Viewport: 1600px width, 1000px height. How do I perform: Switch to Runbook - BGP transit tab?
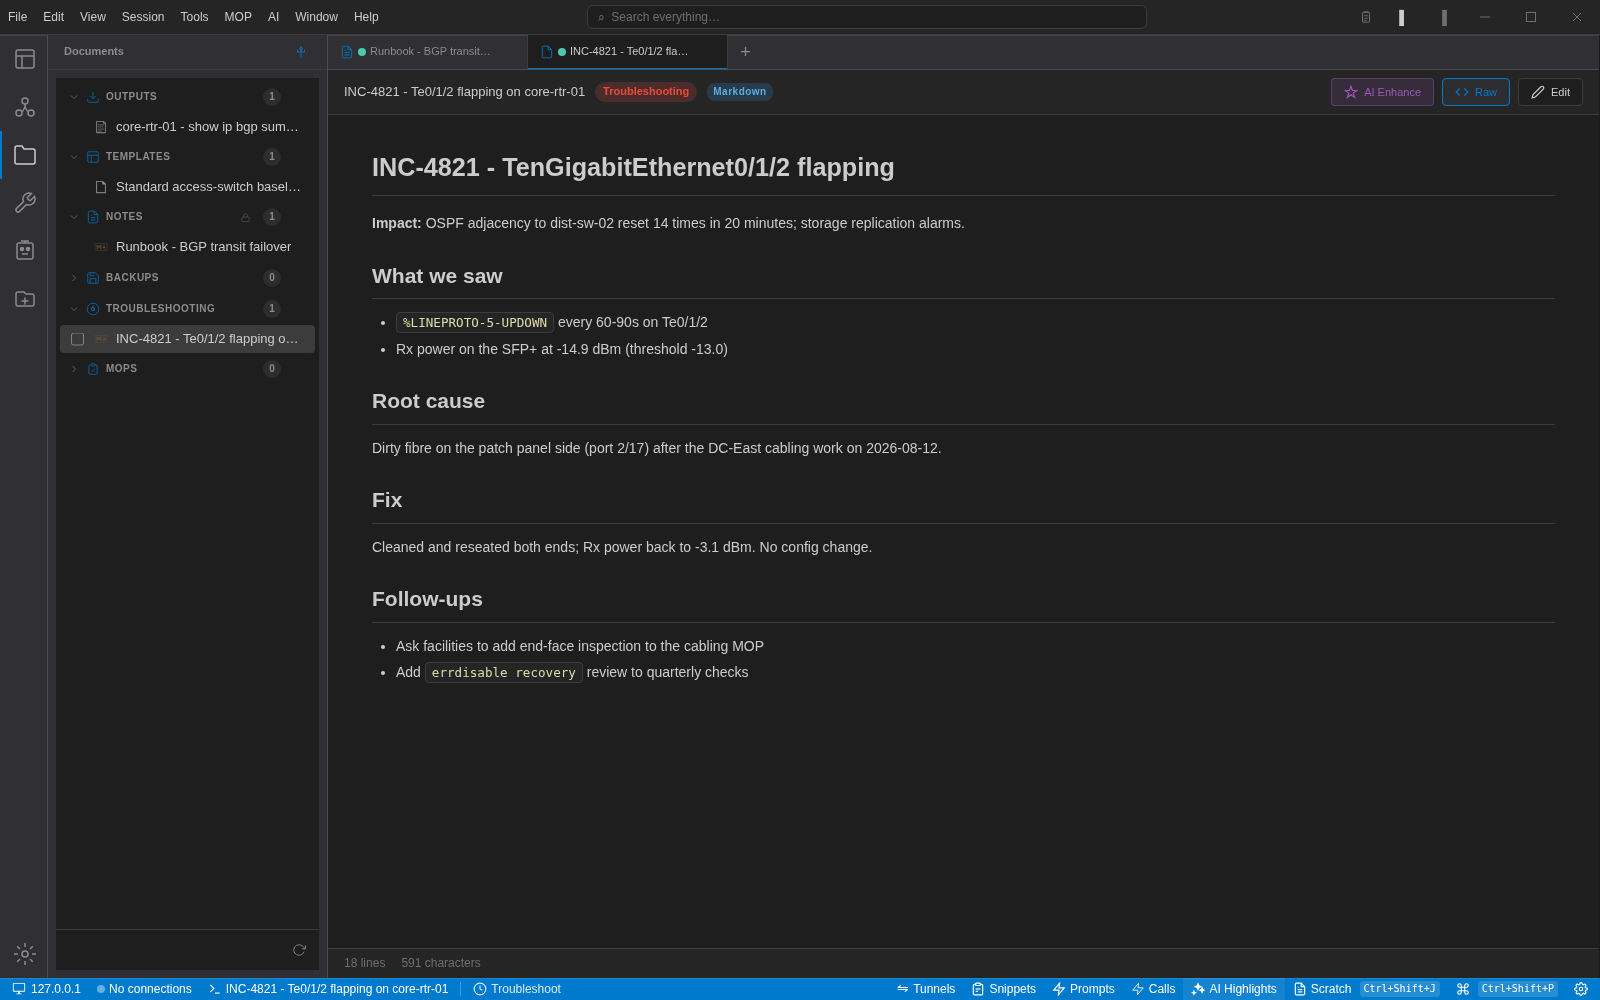(x=427, y=52)
